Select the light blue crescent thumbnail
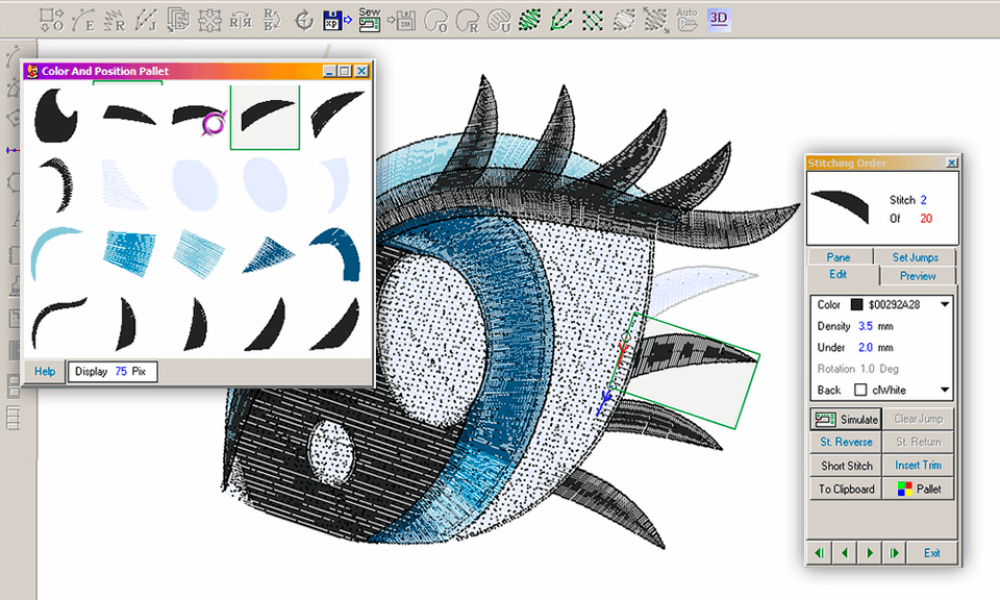The width and height of the screenshot is (1000, 600). point(56,253)
